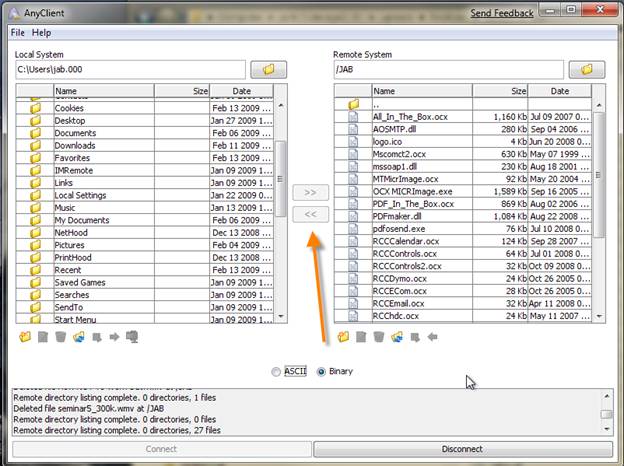Select the OCX MICRImage.exe file

pyautogui.click(x=463, y=191)
